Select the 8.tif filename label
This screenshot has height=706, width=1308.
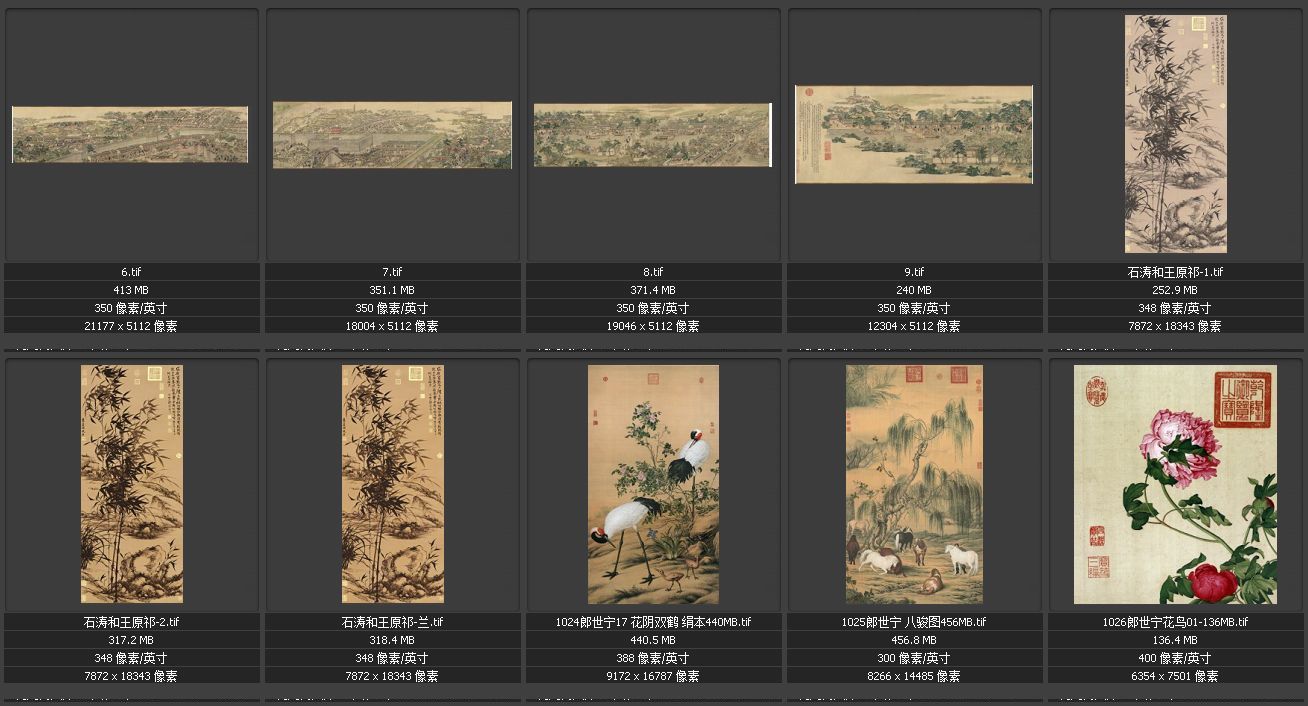653,272
